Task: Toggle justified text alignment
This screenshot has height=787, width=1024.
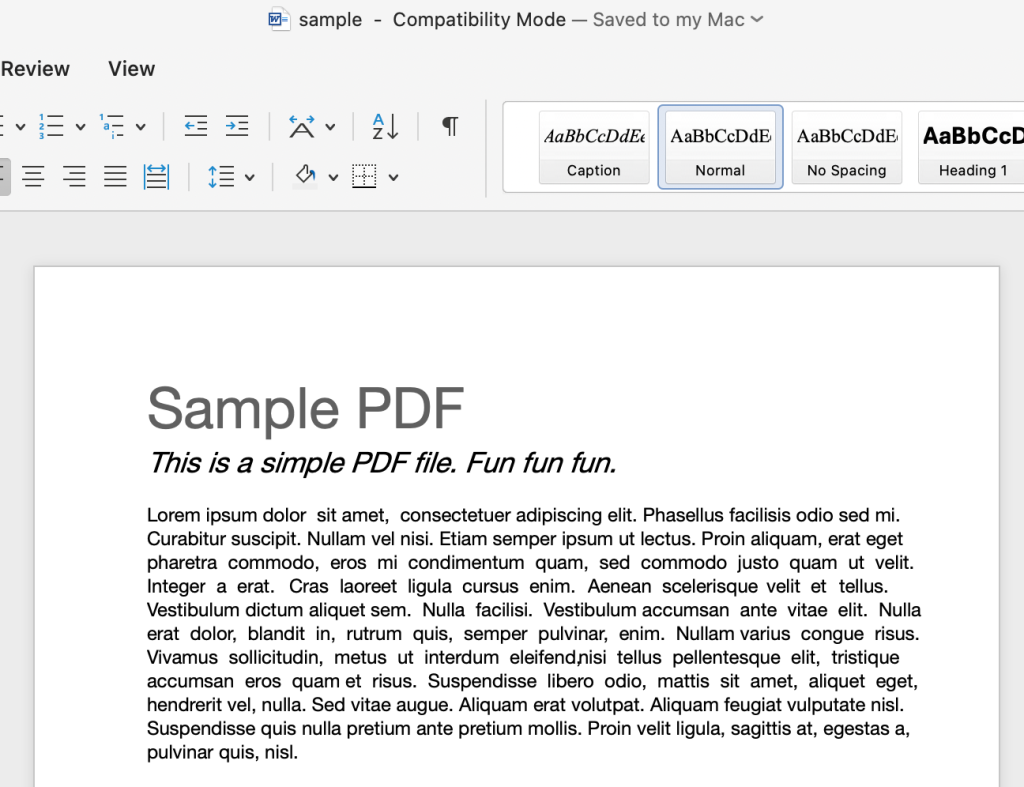Action: tap(114, 177)
